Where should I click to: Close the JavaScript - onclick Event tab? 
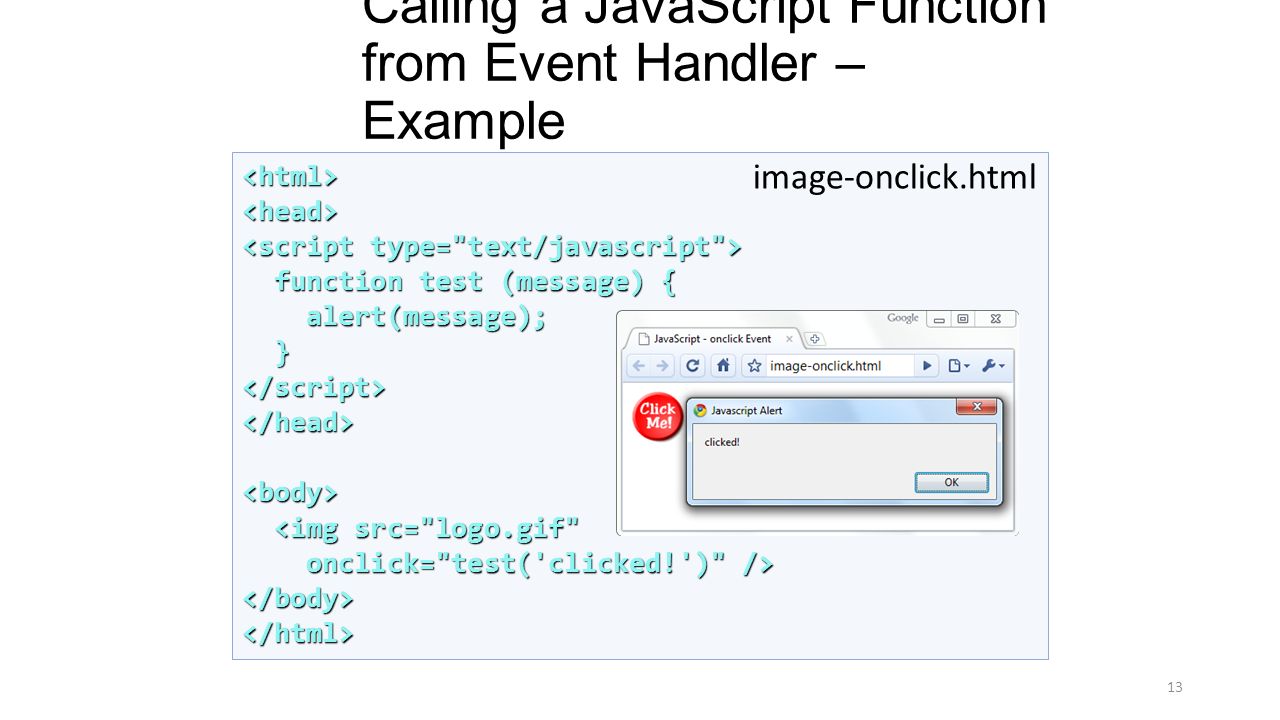point(789,339)
